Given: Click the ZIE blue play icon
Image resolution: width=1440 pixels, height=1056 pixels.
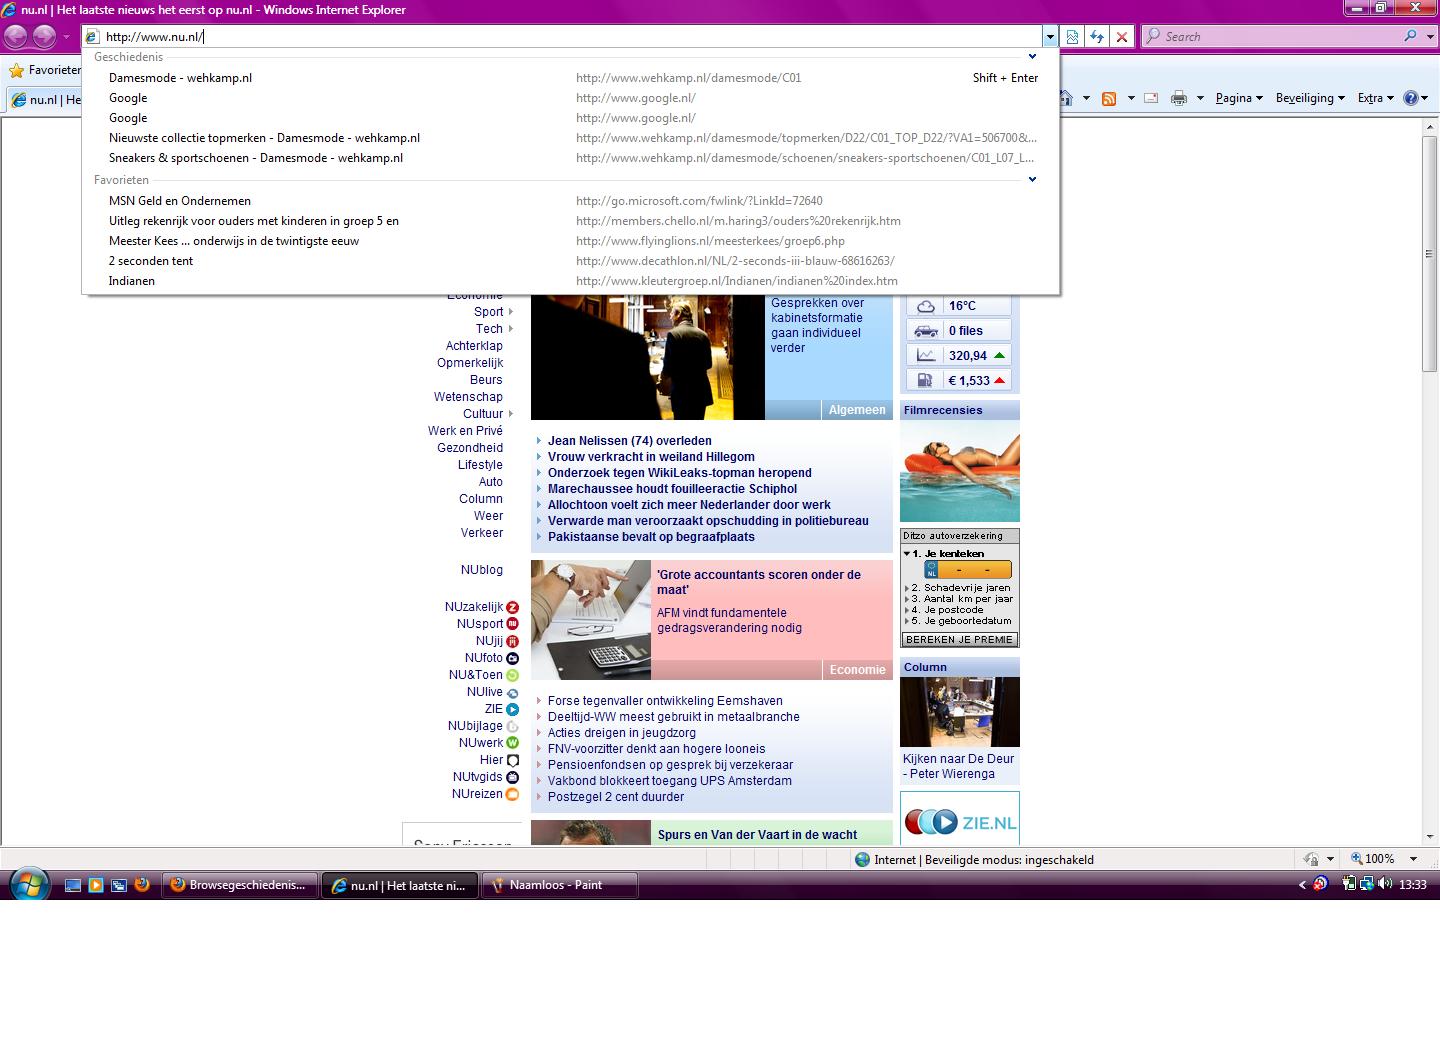Looking at the screenshot, I should click(513, 709).
